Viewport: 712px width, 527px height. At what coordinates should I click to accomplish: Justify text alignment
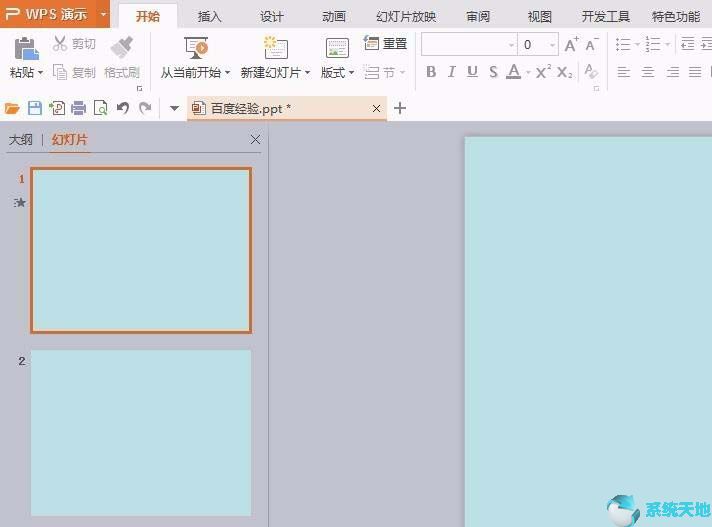[x=695, y=72]
